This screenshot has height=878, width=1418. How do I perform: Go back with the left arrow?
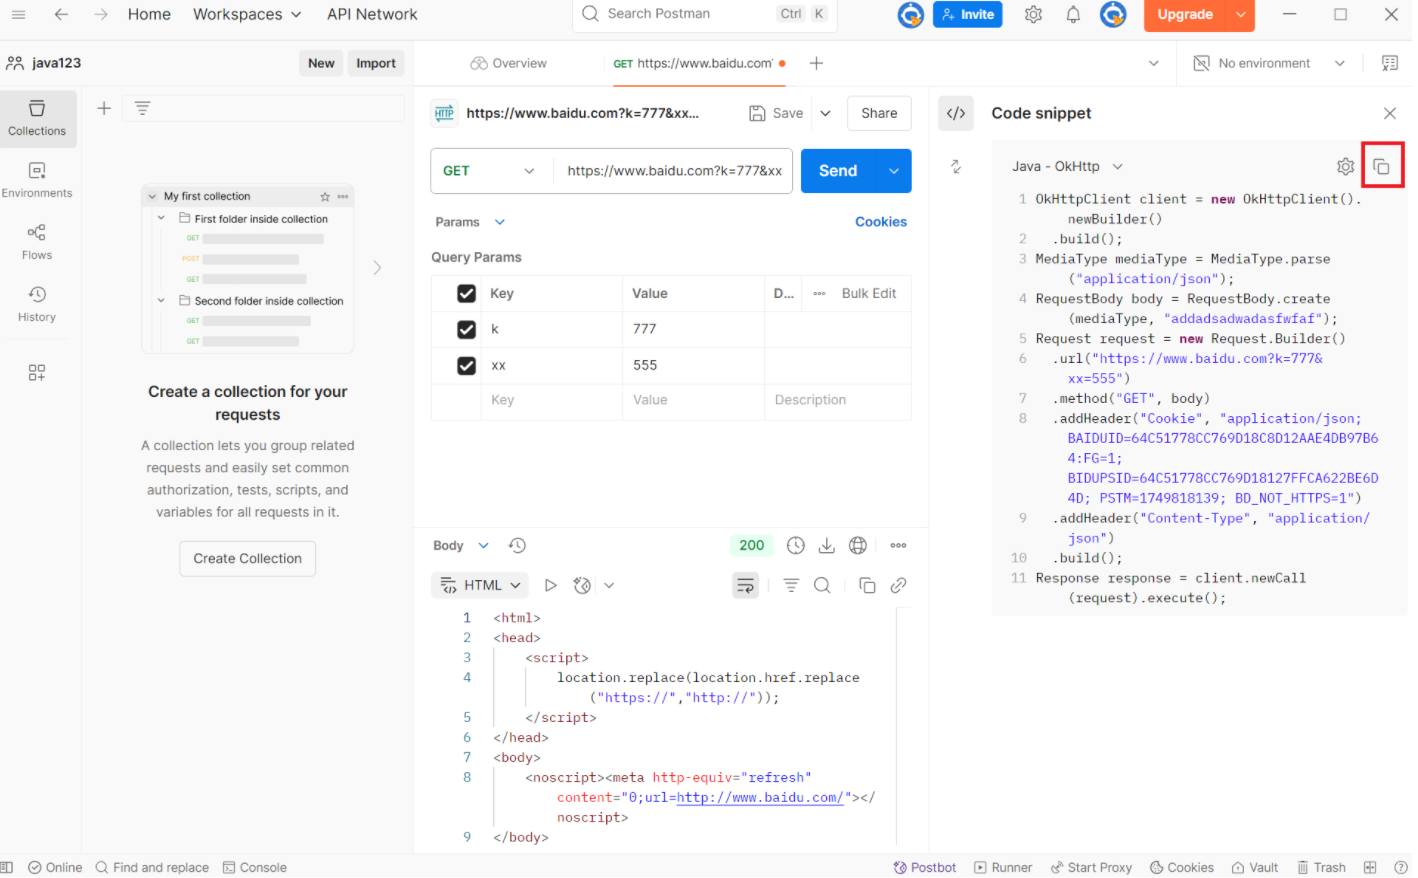pos(61,14)
